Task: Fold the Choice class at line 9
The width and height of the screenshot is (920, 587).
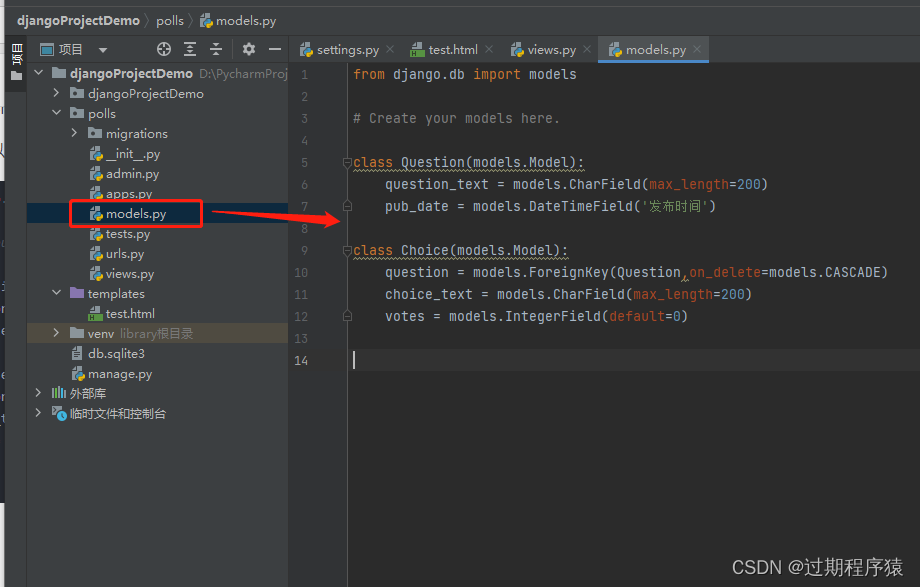Action: [x=347, y=250]
